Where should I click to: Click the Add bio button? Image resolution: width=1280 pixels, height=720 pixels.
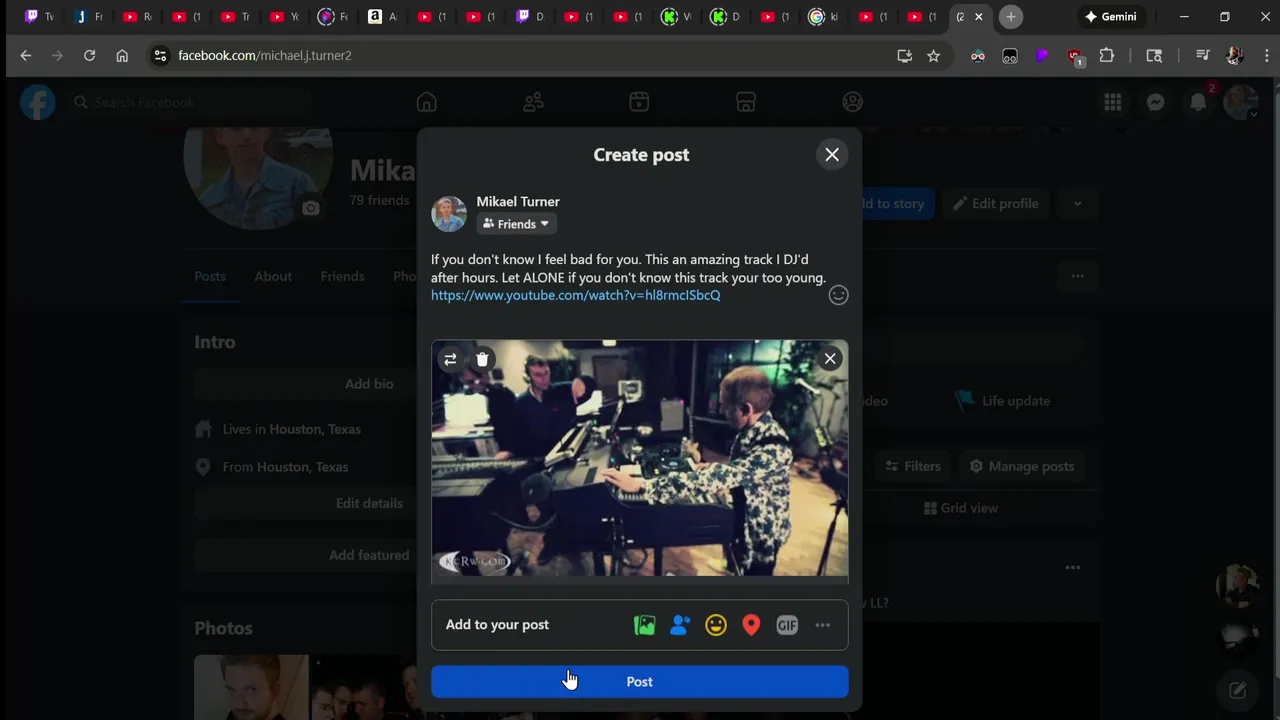tap(369, 384)
